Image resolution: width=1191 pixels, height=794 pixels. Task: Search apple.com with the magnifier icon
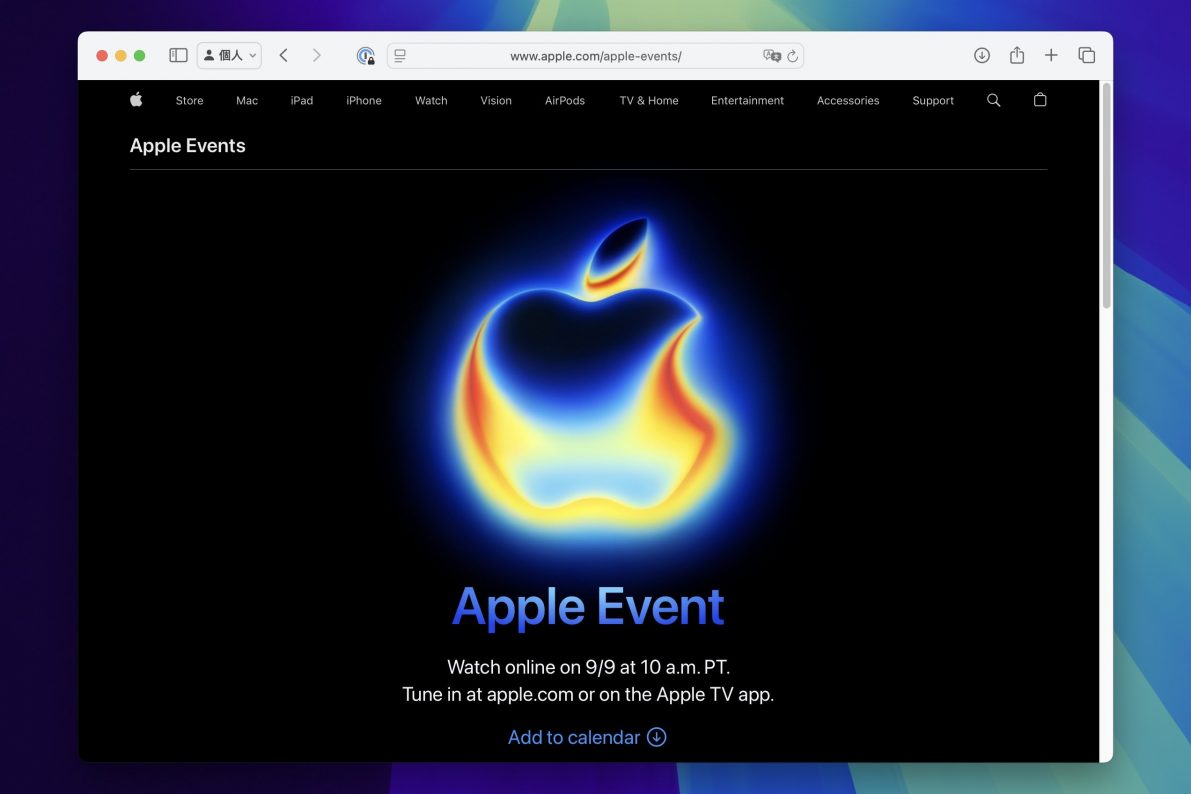(x=993, y=100)
